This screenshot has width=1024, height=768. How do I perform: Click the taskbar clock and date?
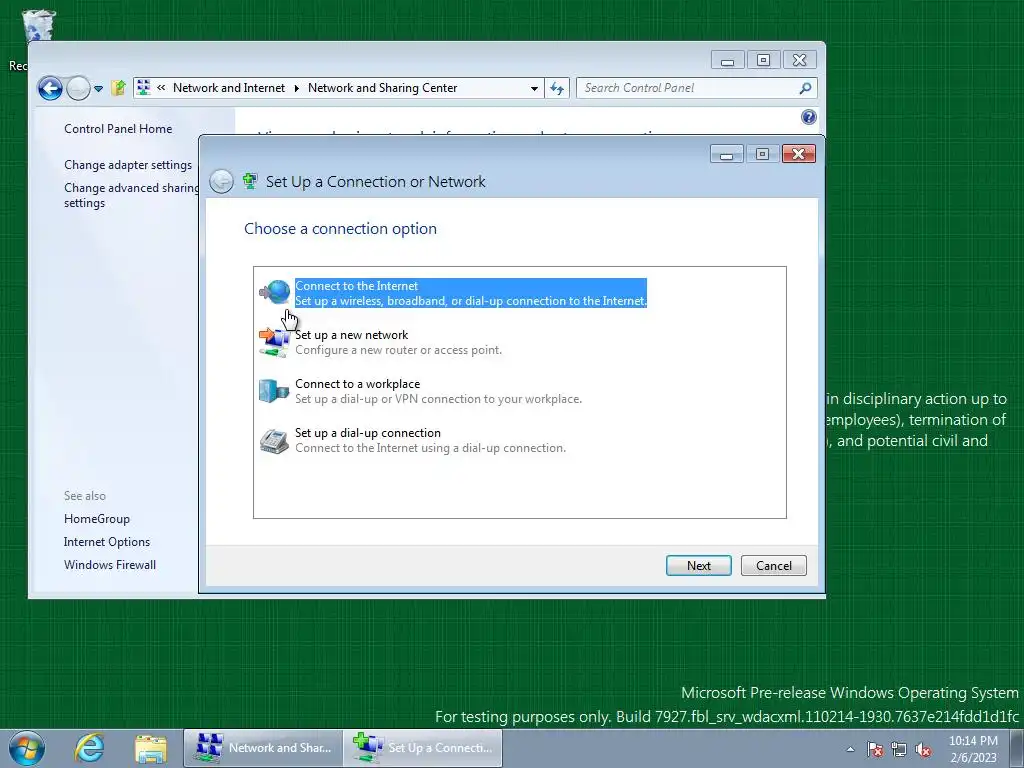973,749
